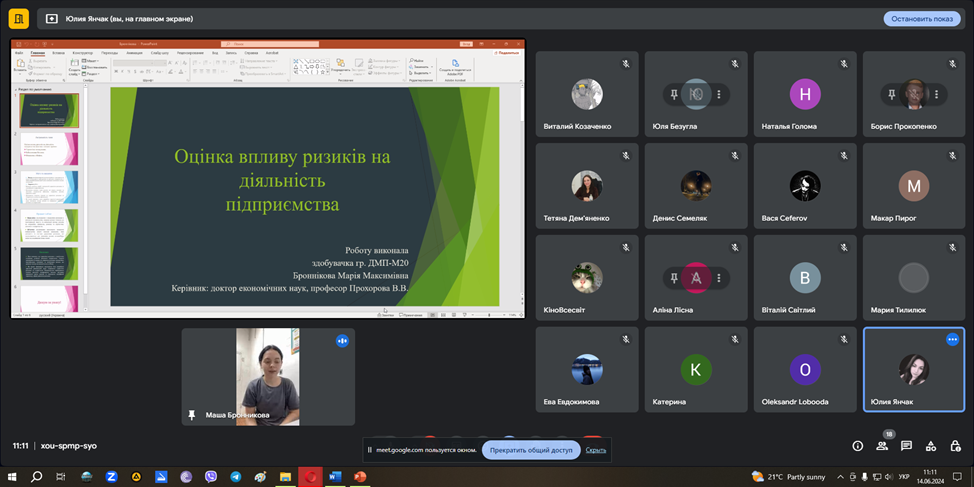Switch to Конструктор ribbon tab
The height and width of the screenshot is (487, 974).
click(x=83, y=53)
